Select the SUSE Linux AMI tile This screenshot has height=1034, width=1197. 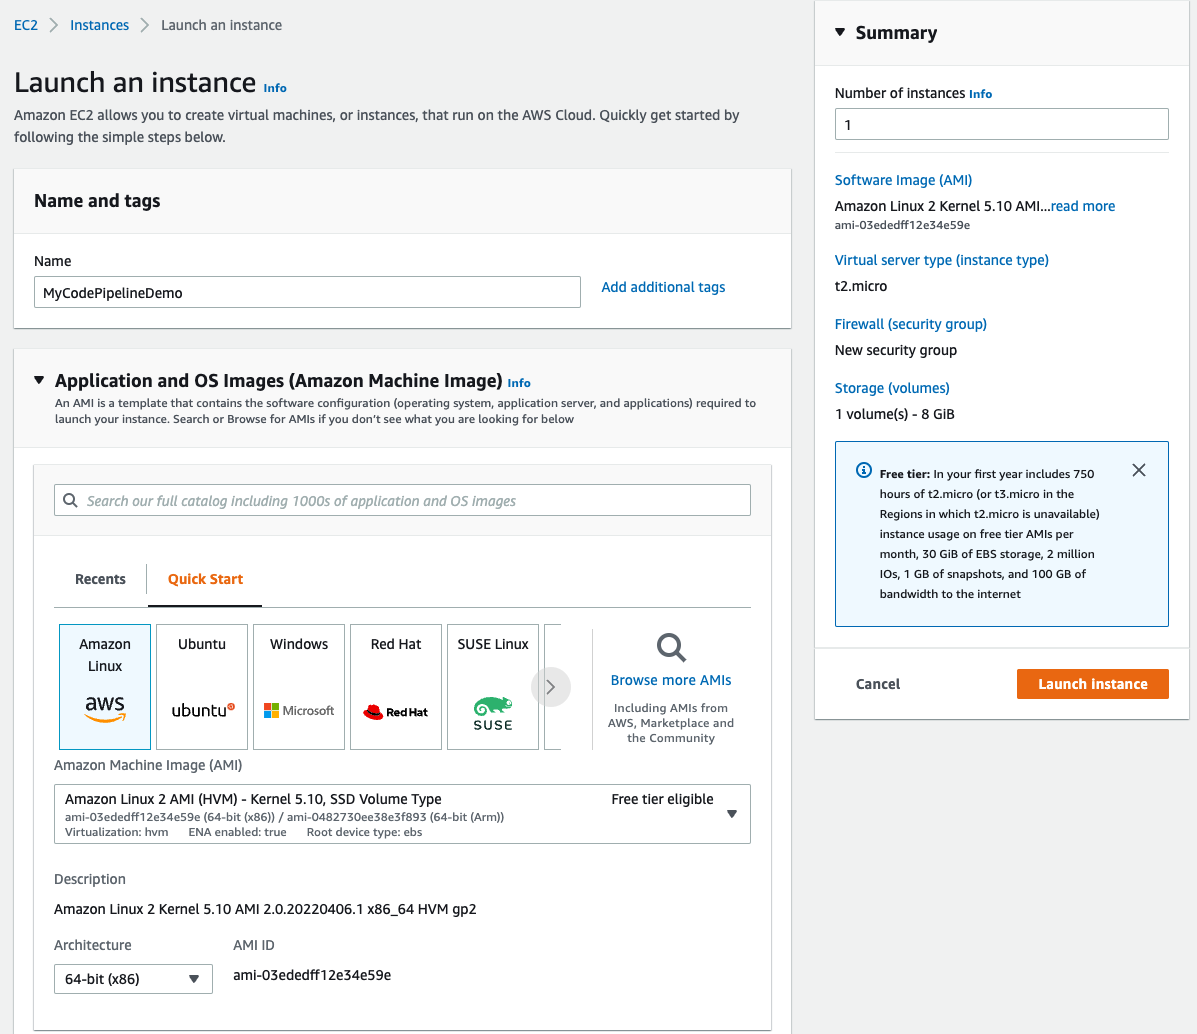pos(492,687)
